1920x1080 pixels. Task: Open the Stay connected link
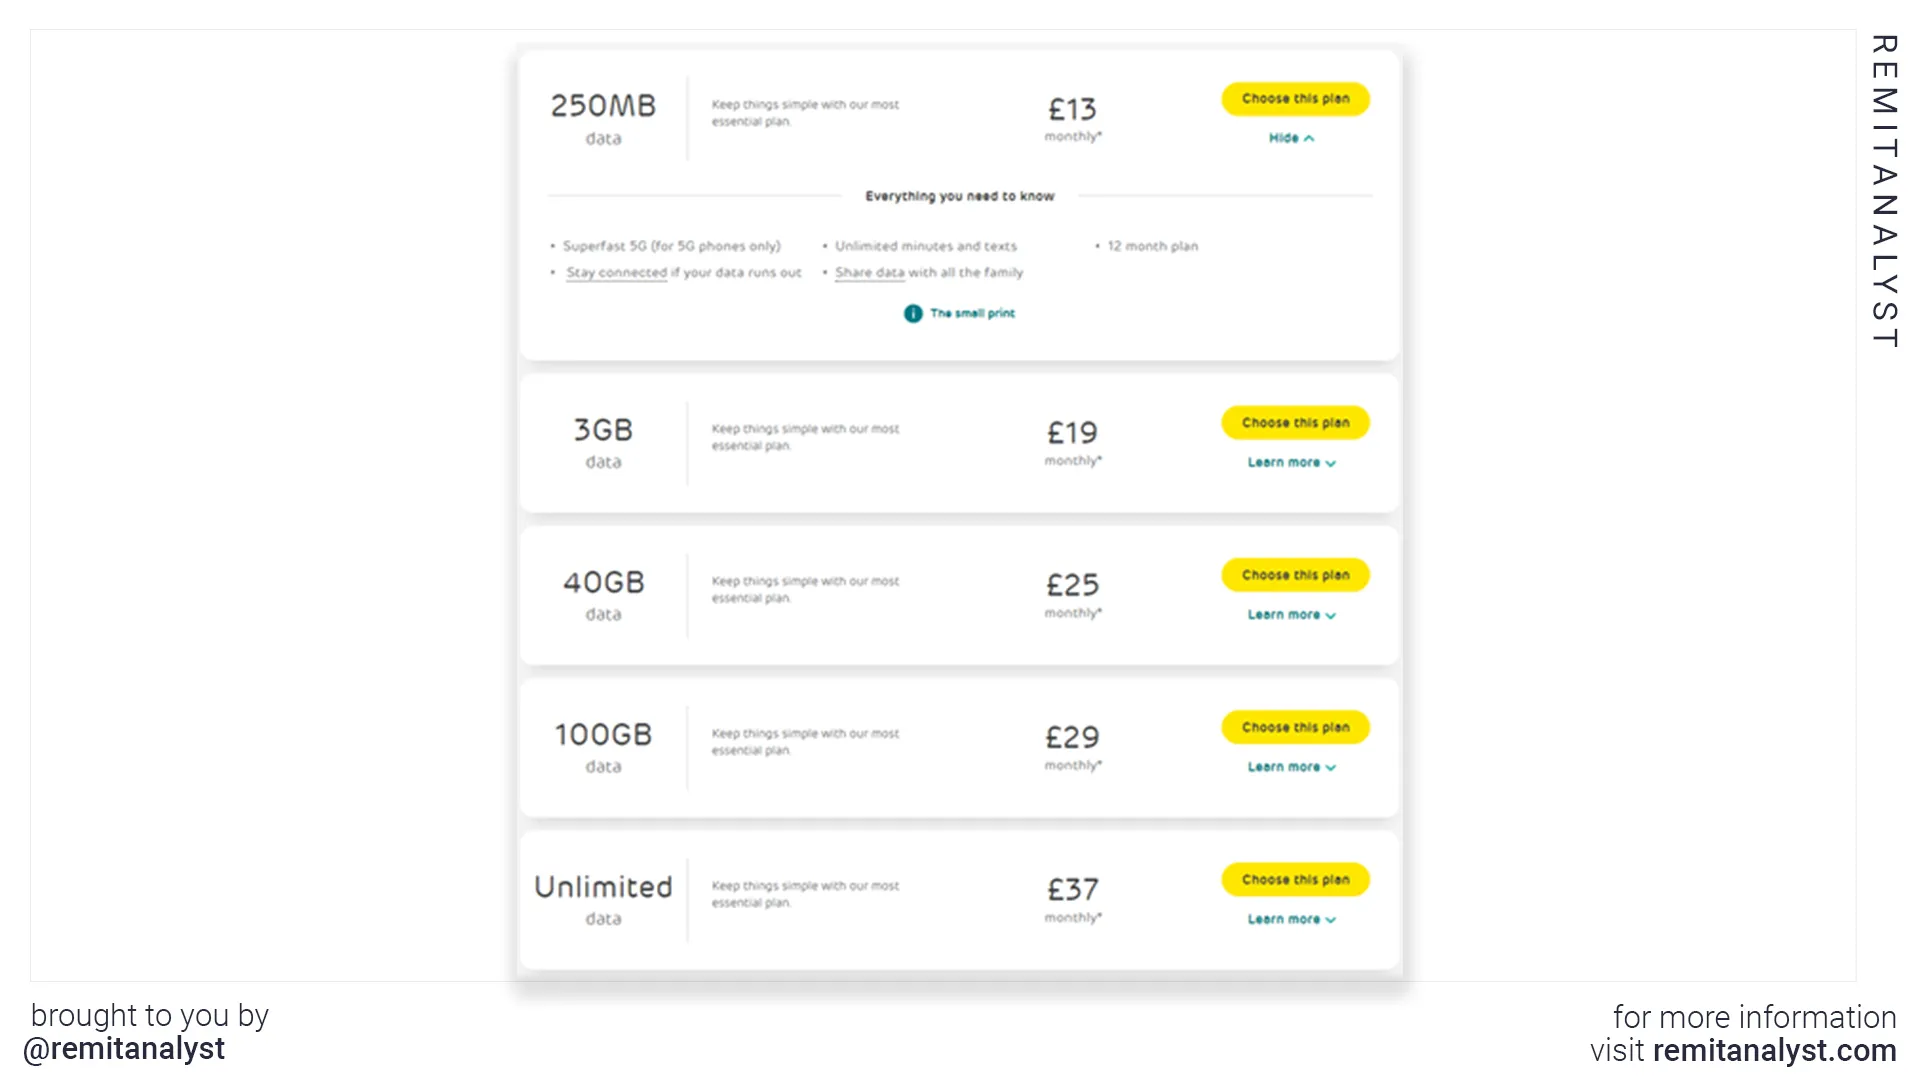pos(616,272)
